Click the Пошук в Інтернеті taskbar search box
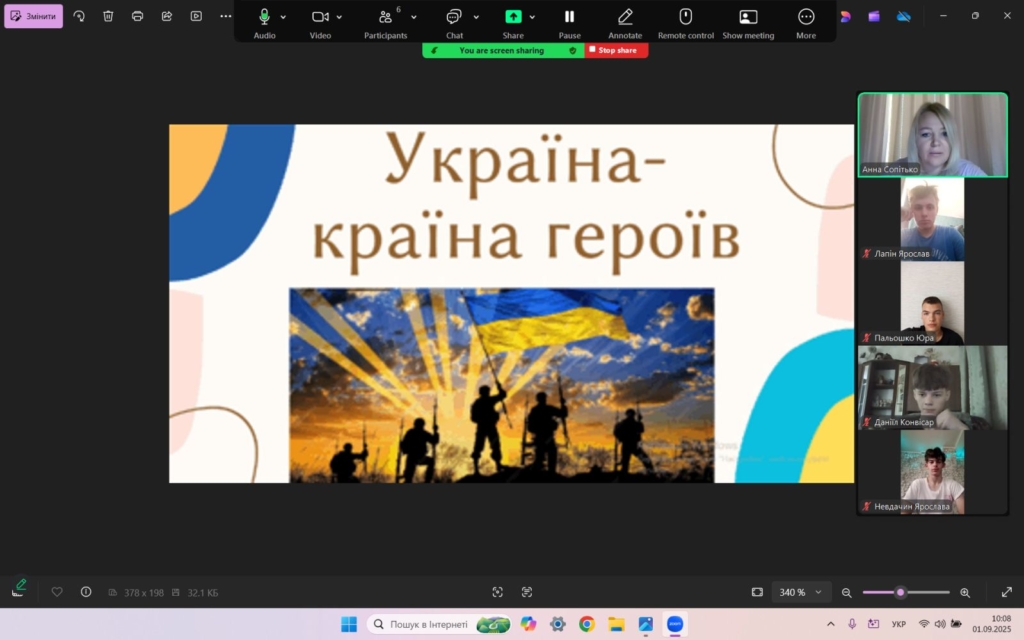Viewport: 1024px width, 640px height. (430, 624)
